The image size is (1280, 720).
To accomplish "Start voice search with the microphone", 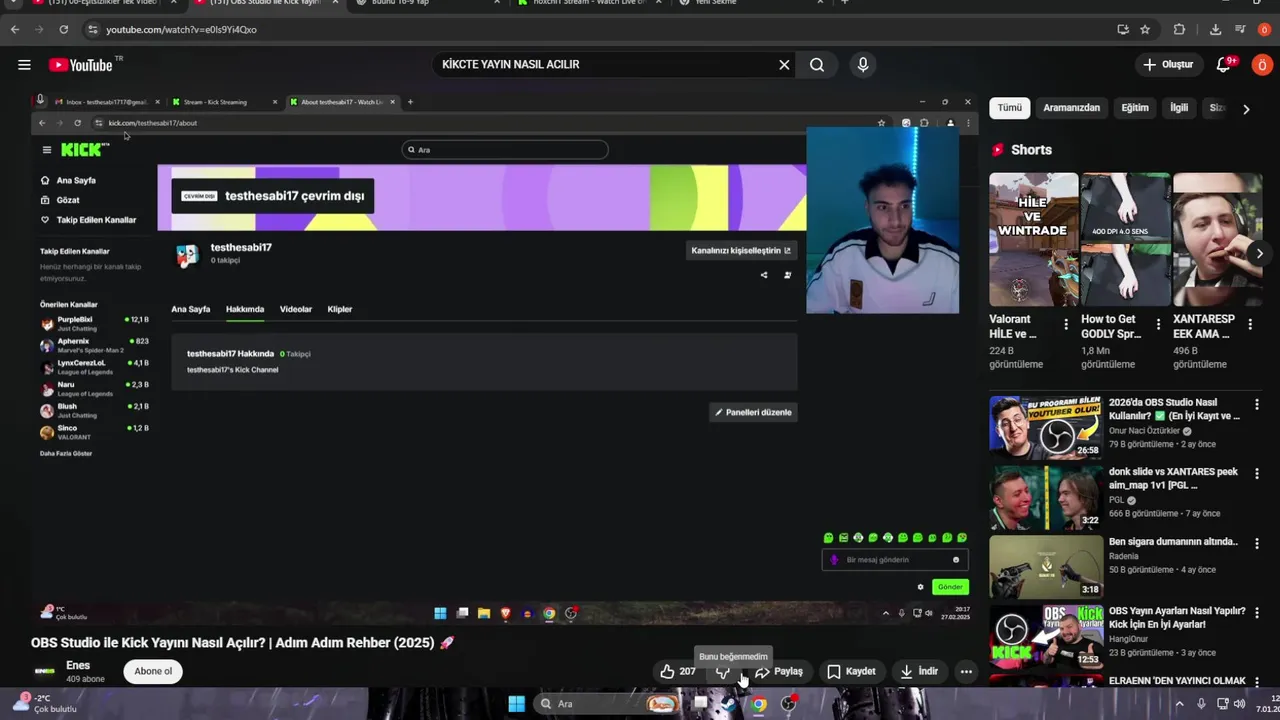I will (x=863, y=65).
